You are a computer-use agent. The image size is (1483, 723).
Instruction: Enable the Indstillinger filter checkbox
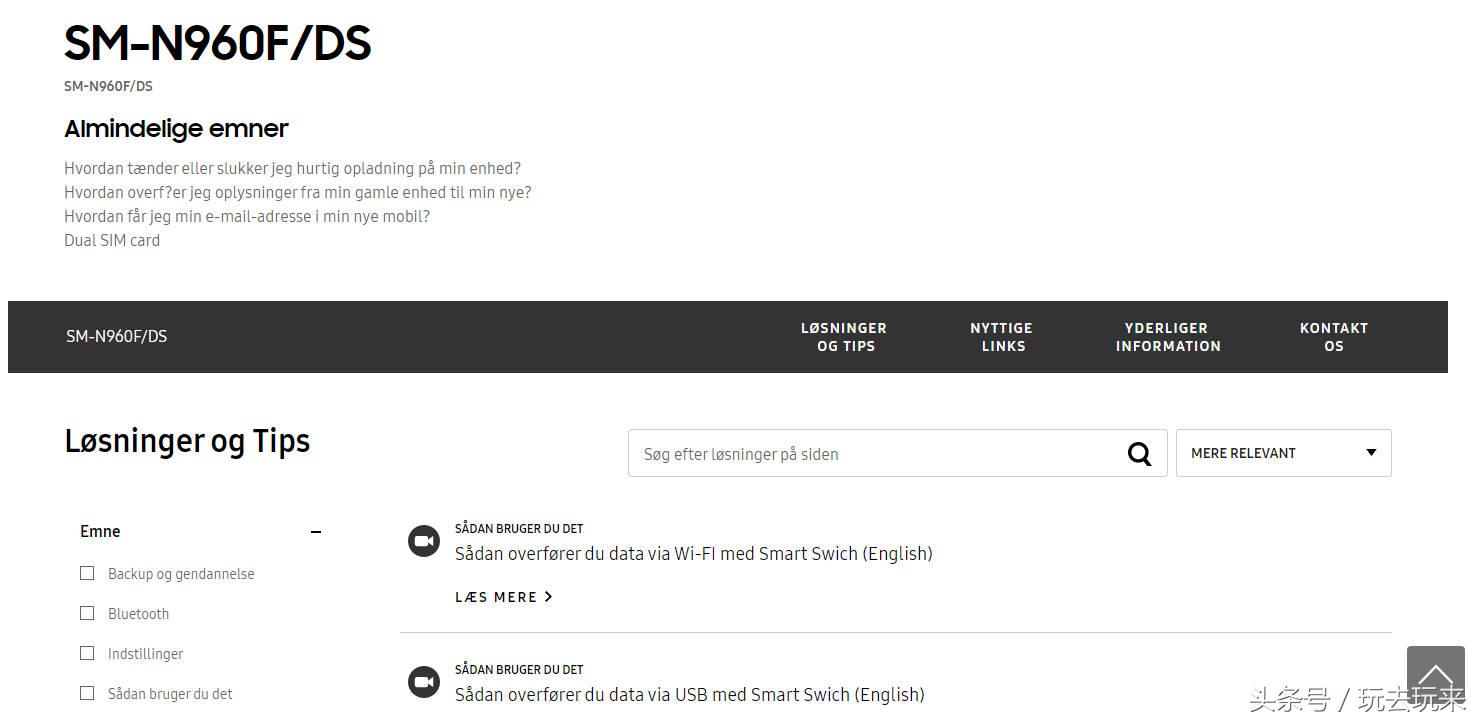coord(87,653)
